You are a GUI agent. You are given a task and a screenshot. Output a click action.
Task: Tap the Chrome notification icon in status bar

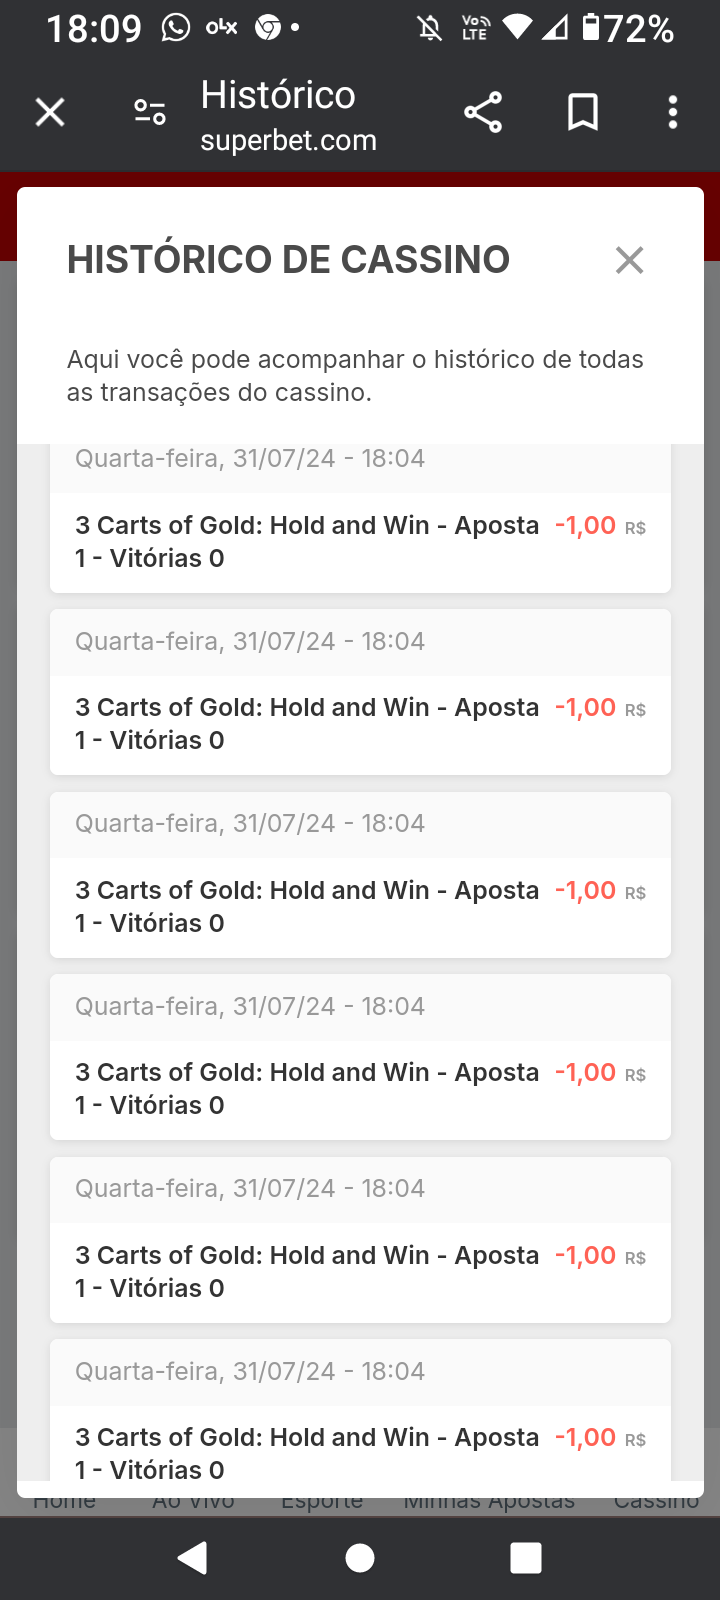coord(268,27)
